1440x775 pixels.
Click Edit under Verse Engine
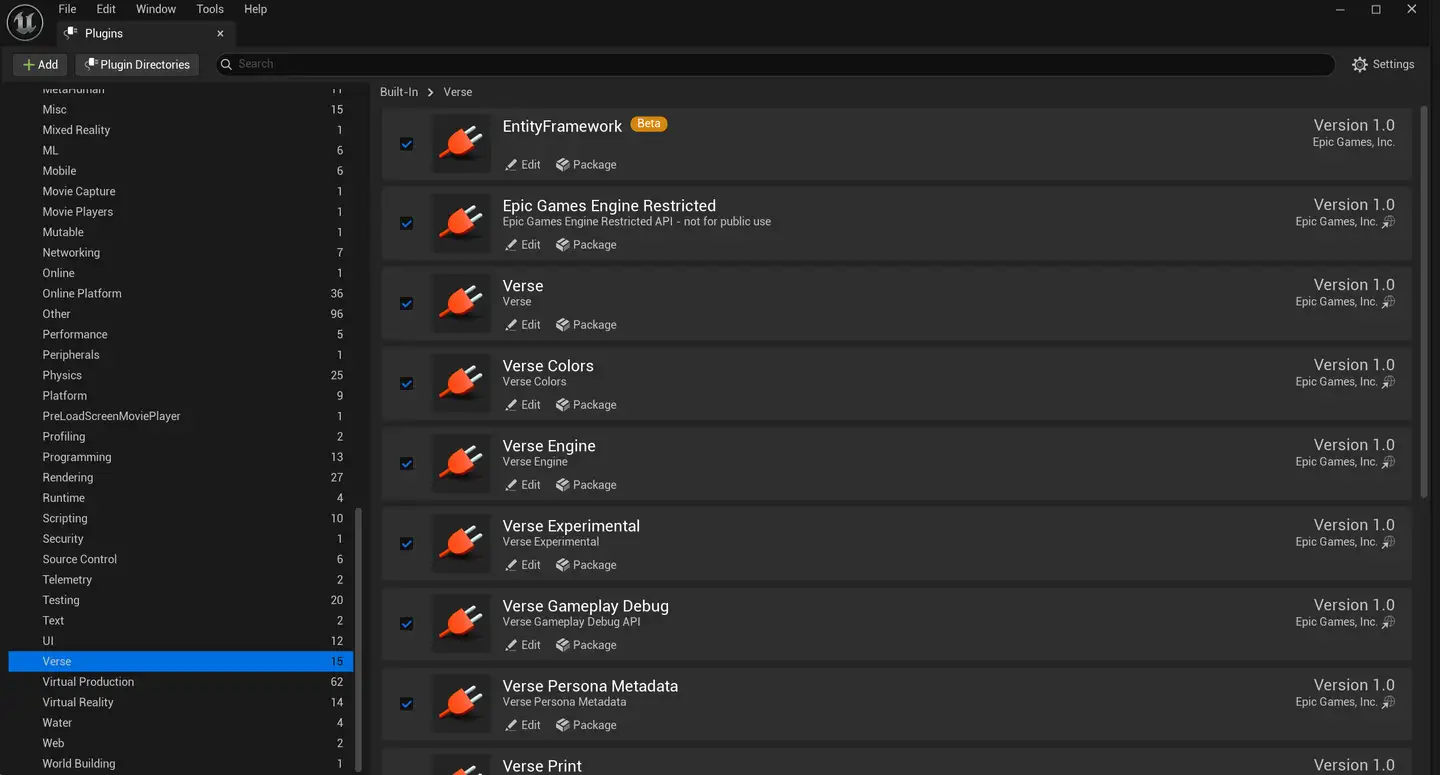click(x=523, y=485)
